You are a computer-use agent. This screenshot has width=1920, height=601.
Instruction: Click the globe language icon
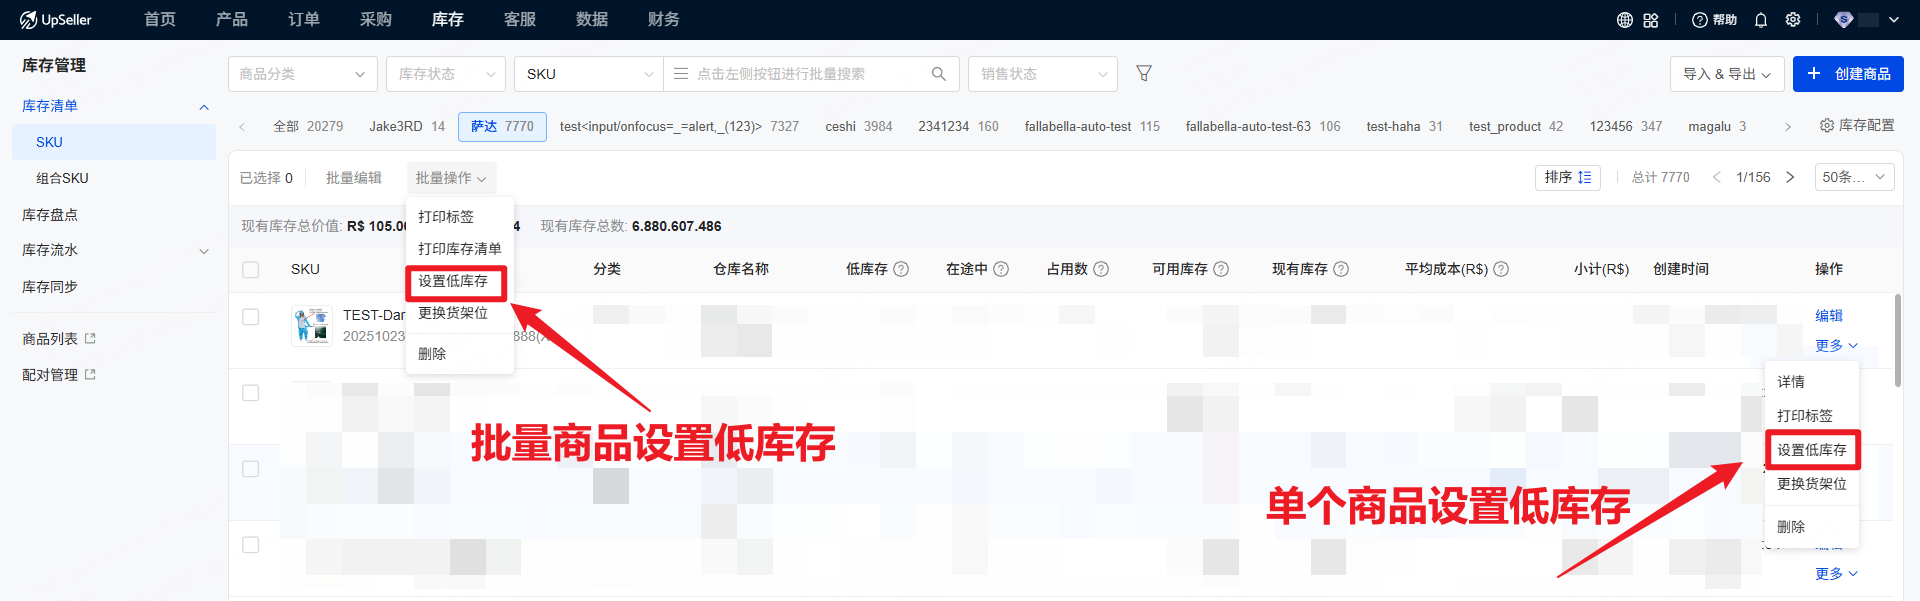point(1625,20)
